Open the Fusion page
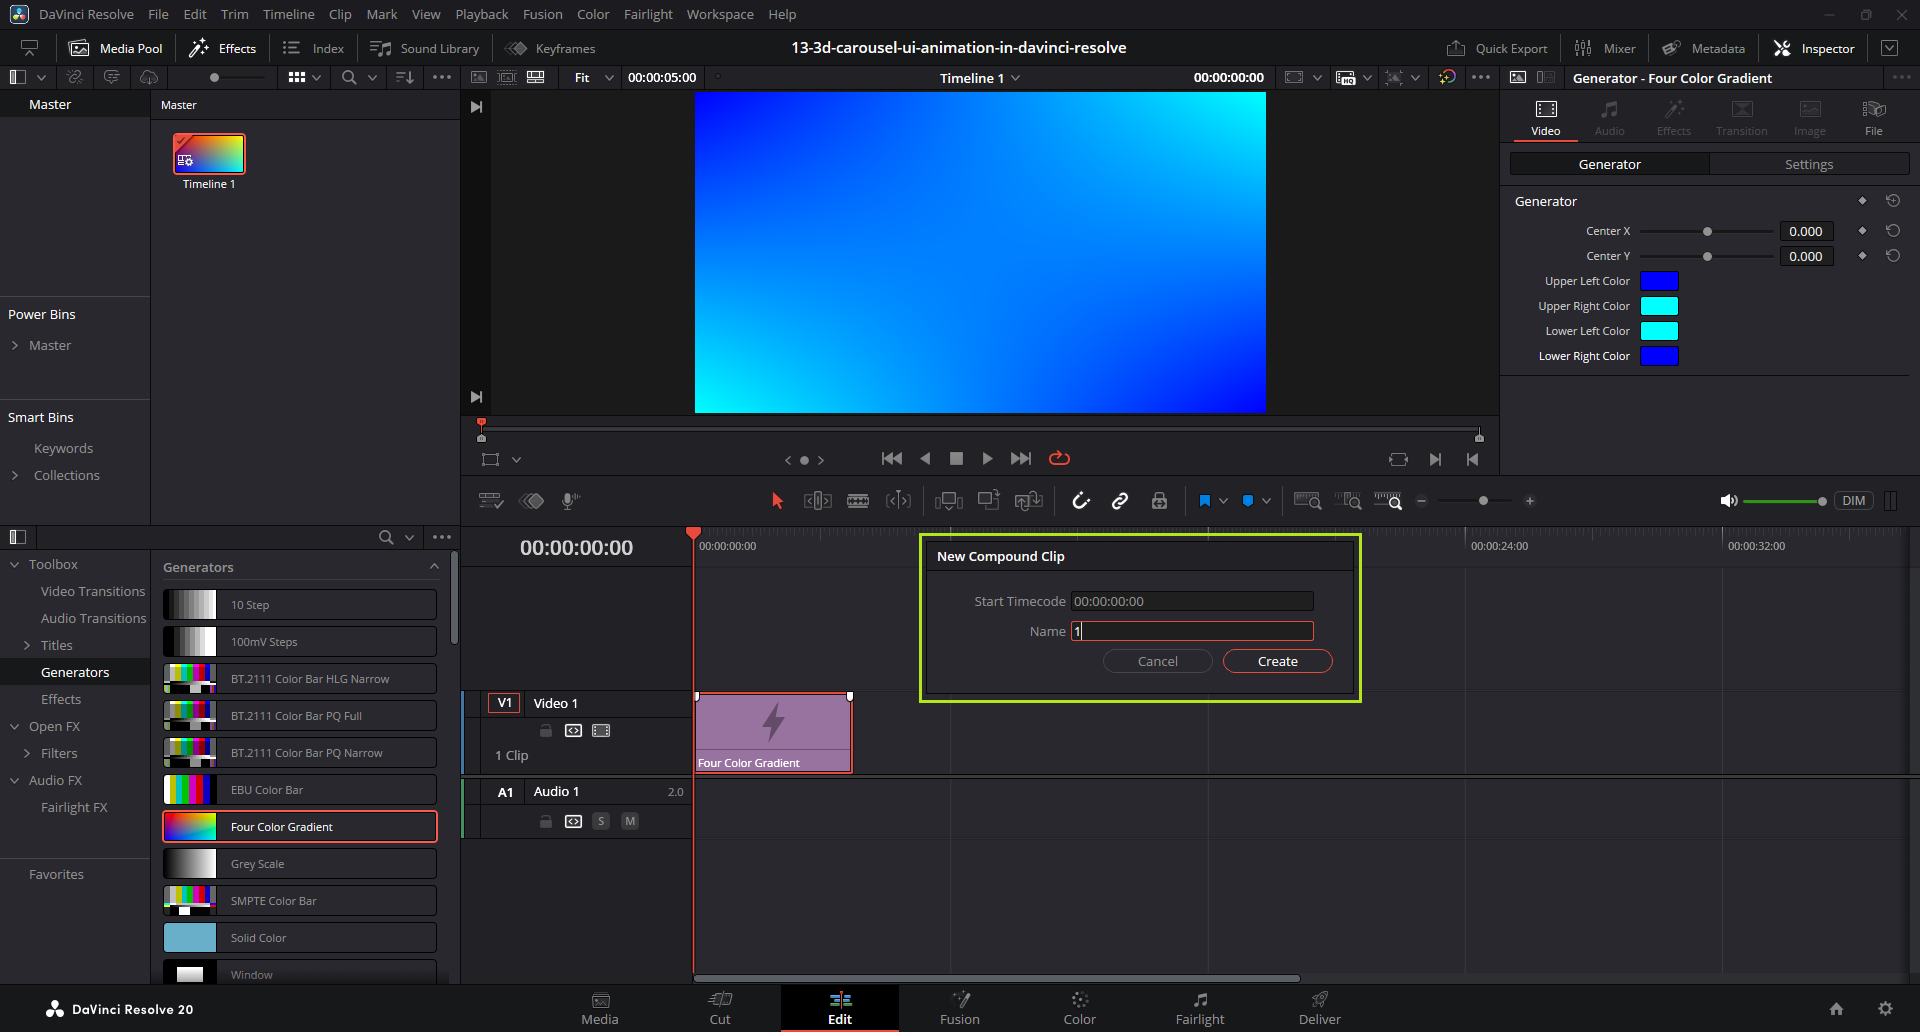This screenshot has width=1920, height=1032. pos(959,1008)
